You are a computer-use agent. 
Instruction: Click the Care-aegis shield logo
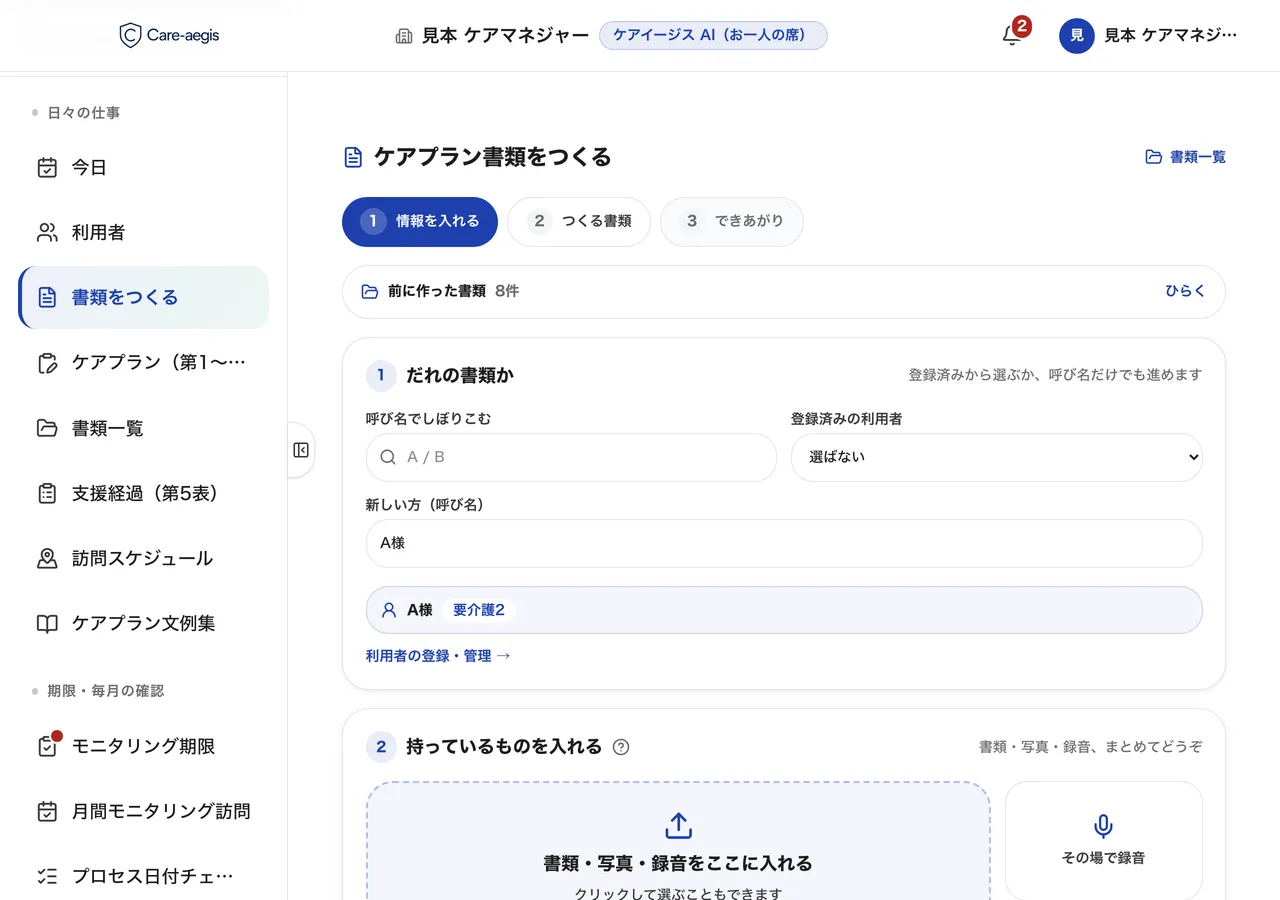tap(130, 36)
